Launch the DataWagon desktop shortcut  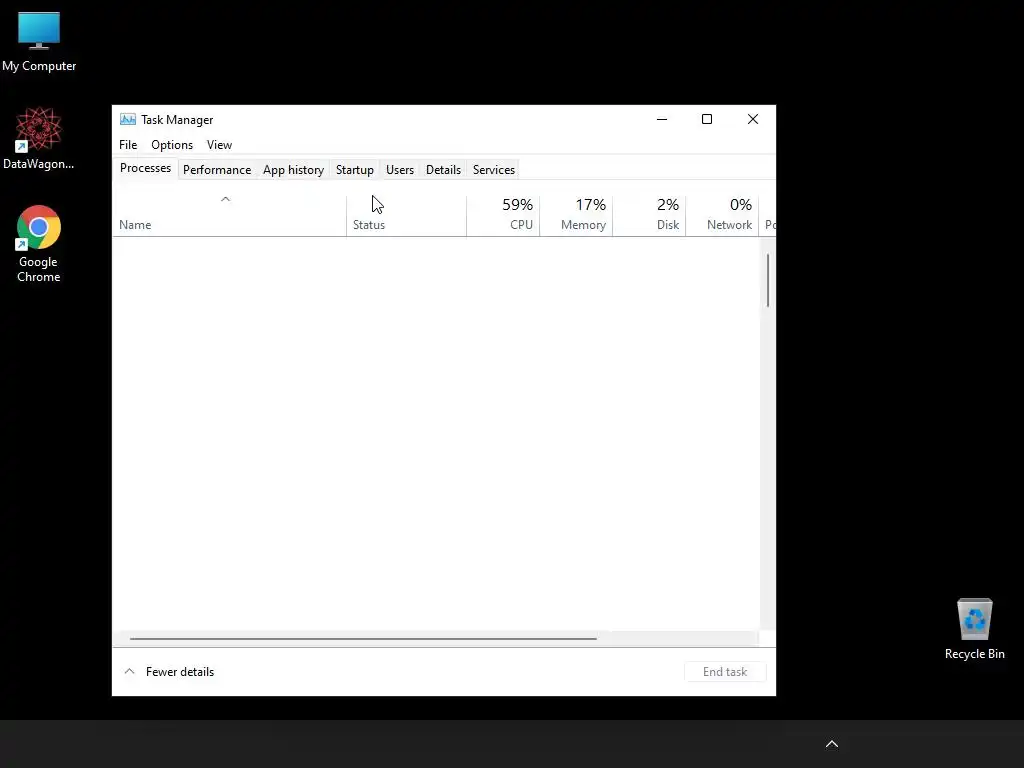point(39,138)
